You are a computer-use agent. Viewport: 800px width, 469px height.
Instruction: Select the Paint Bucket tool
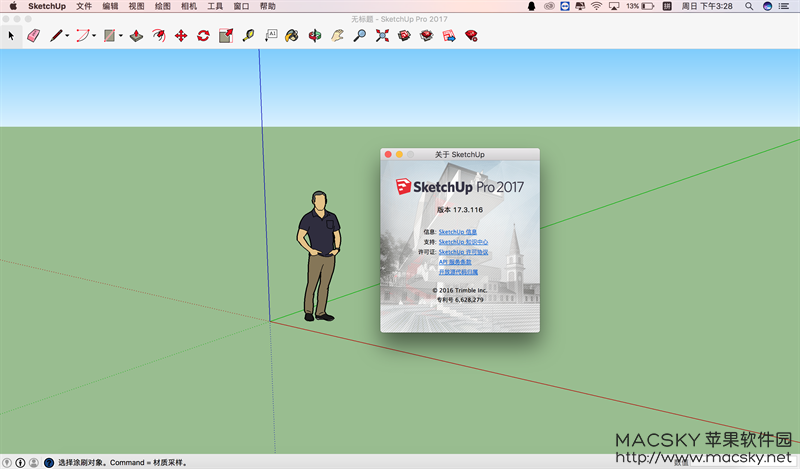[x=292, y=36]
